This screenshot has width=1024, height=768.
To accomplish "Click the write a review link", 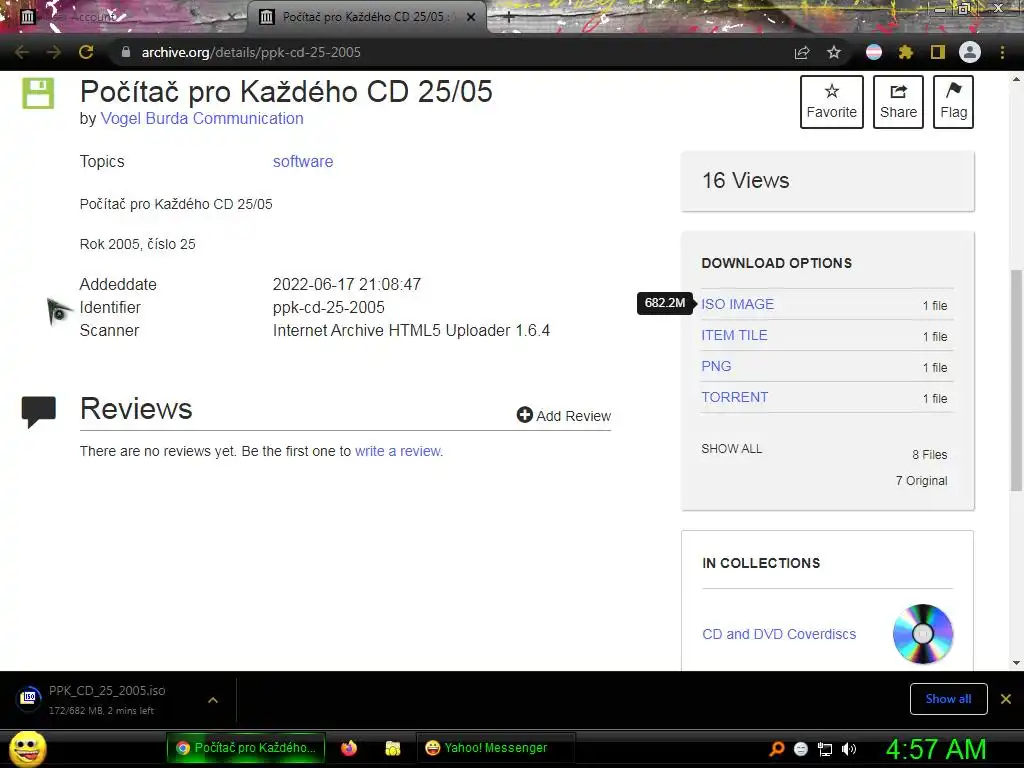I will [x=399, y=451].
